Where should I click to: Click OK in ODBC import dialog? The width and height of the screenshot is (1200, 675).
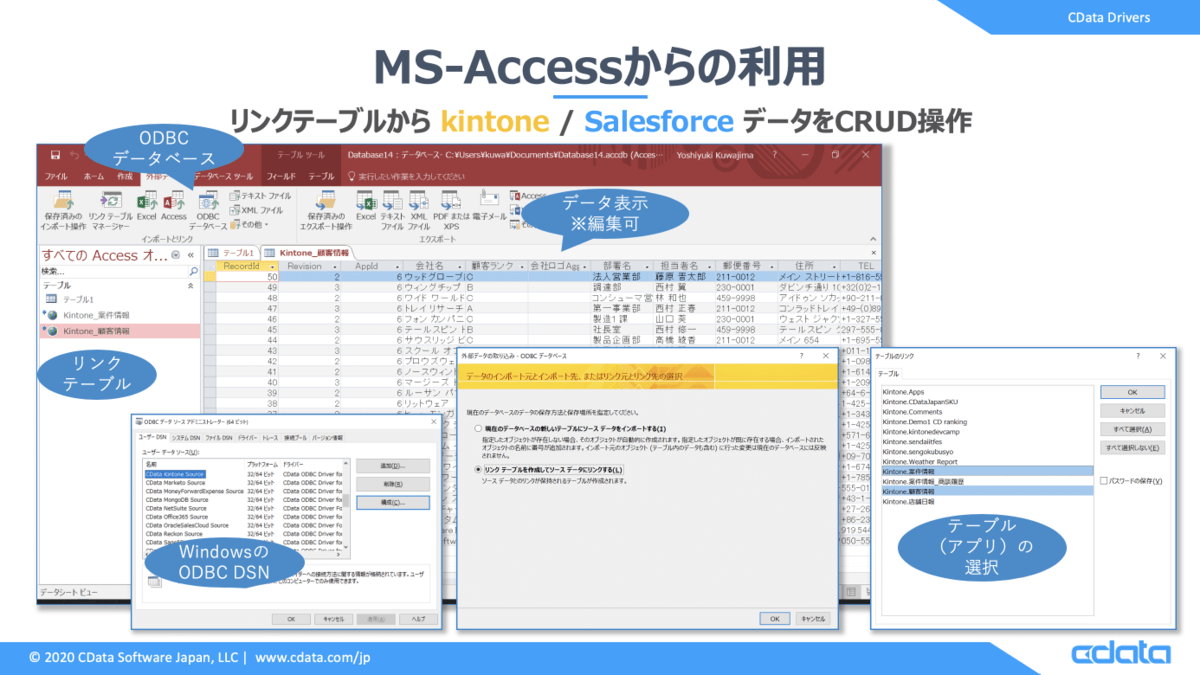point(773,619)
